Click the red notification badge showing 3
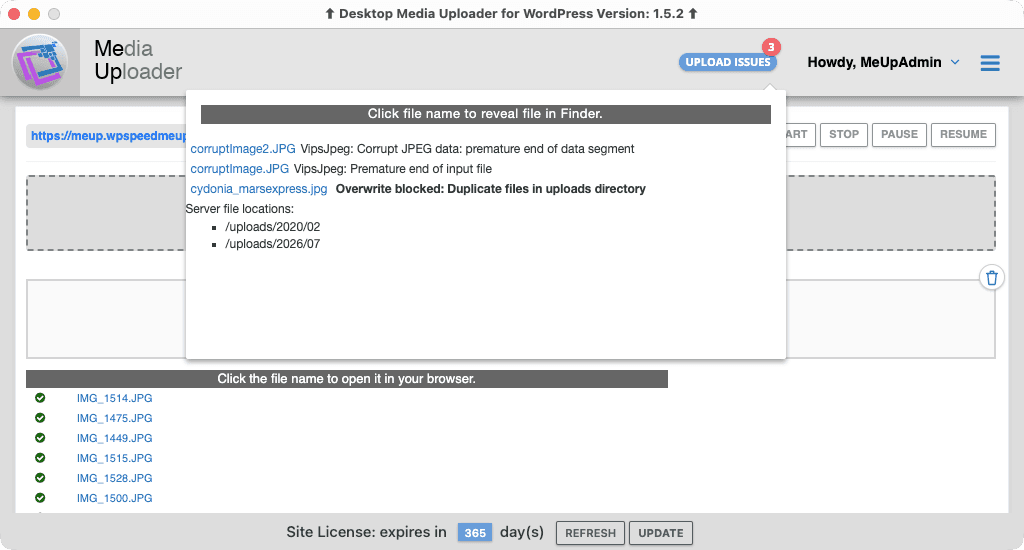Viewport: 1024px width, 550px height. [x=771, y=47]
